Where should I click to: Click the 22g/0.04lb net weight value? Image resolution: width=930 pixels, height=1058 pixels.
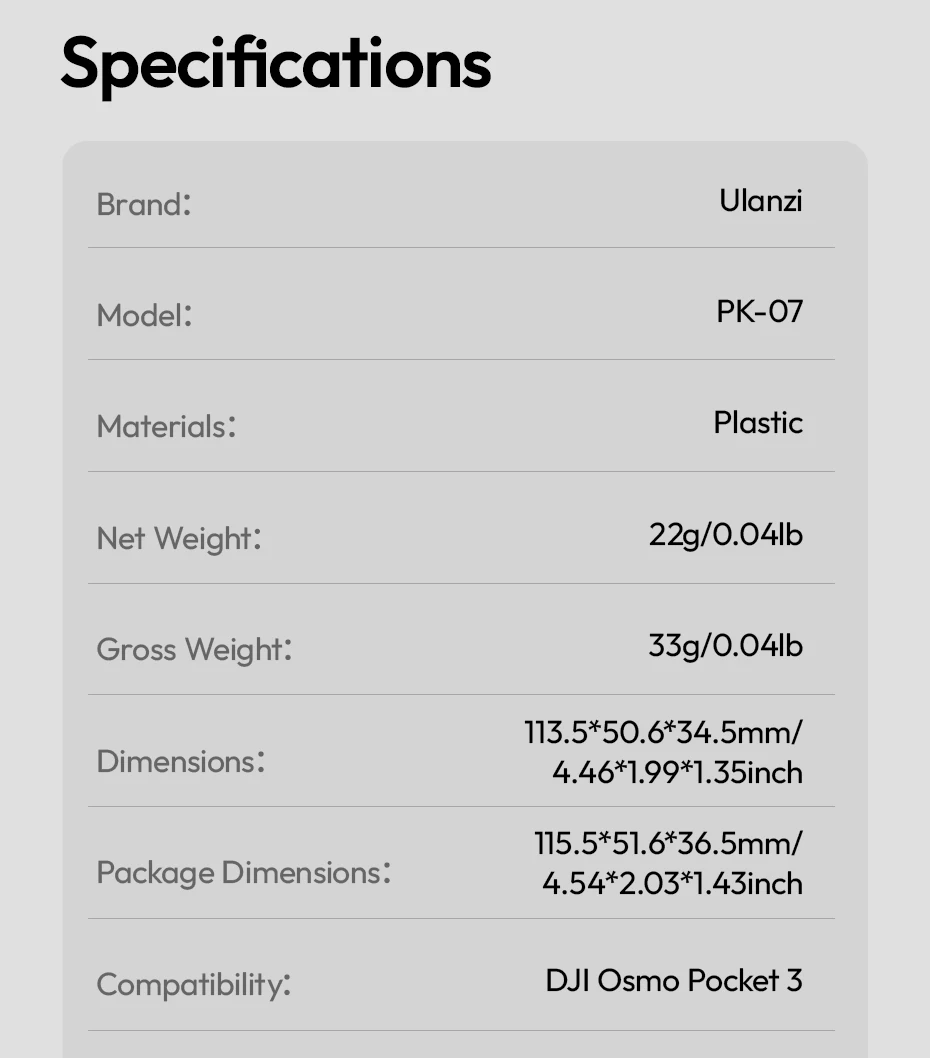click(x=725, y=534)
